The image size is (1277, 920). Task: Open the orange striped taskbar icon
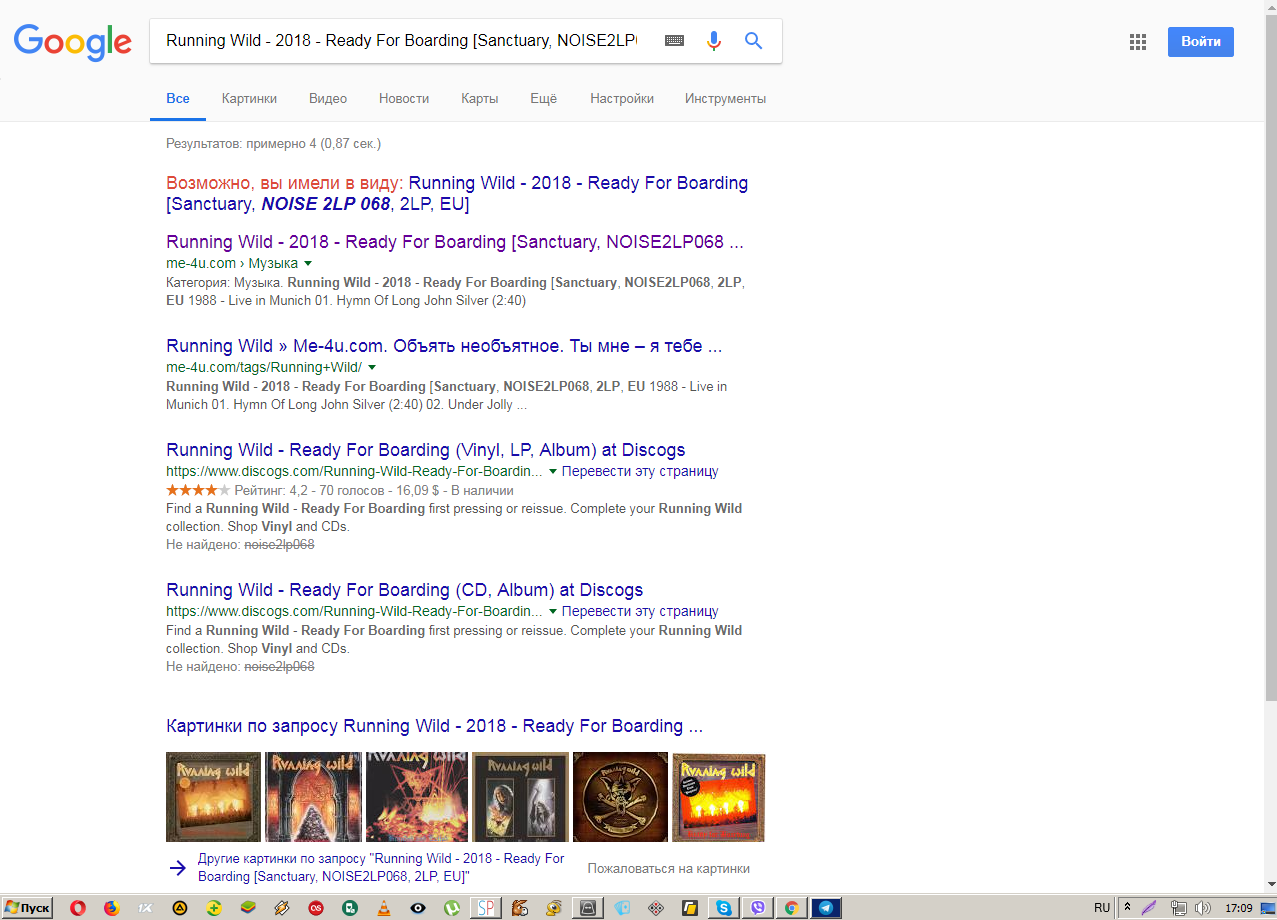[x=281, y=908]
